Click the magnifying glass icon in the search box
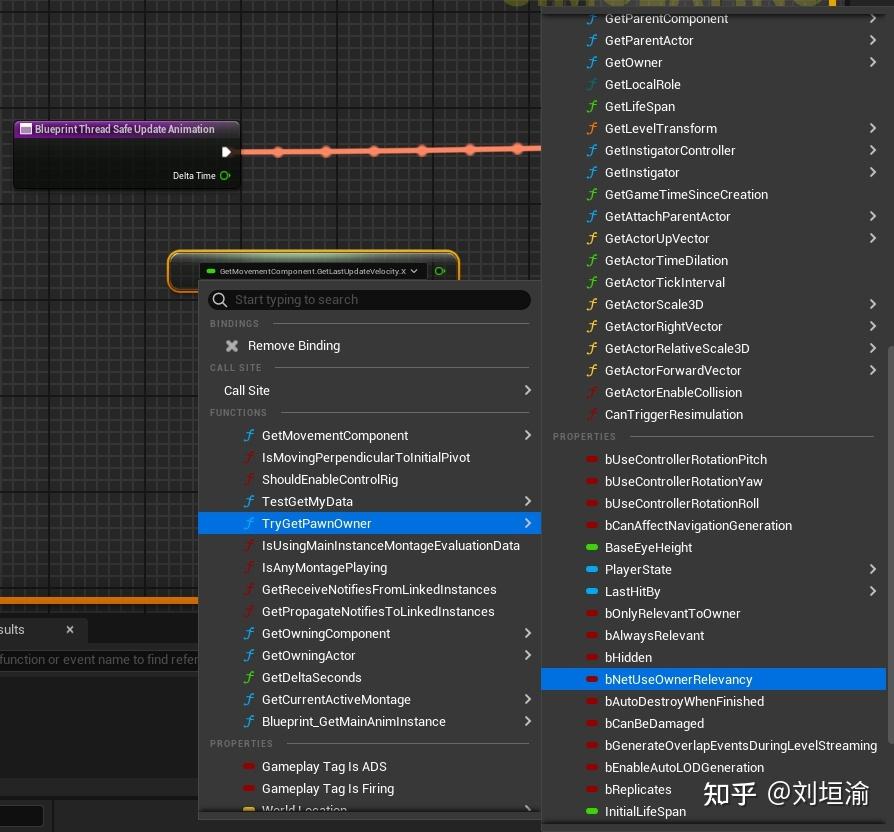The height and width of the screenshot is (832, 894). pos(220,300)
